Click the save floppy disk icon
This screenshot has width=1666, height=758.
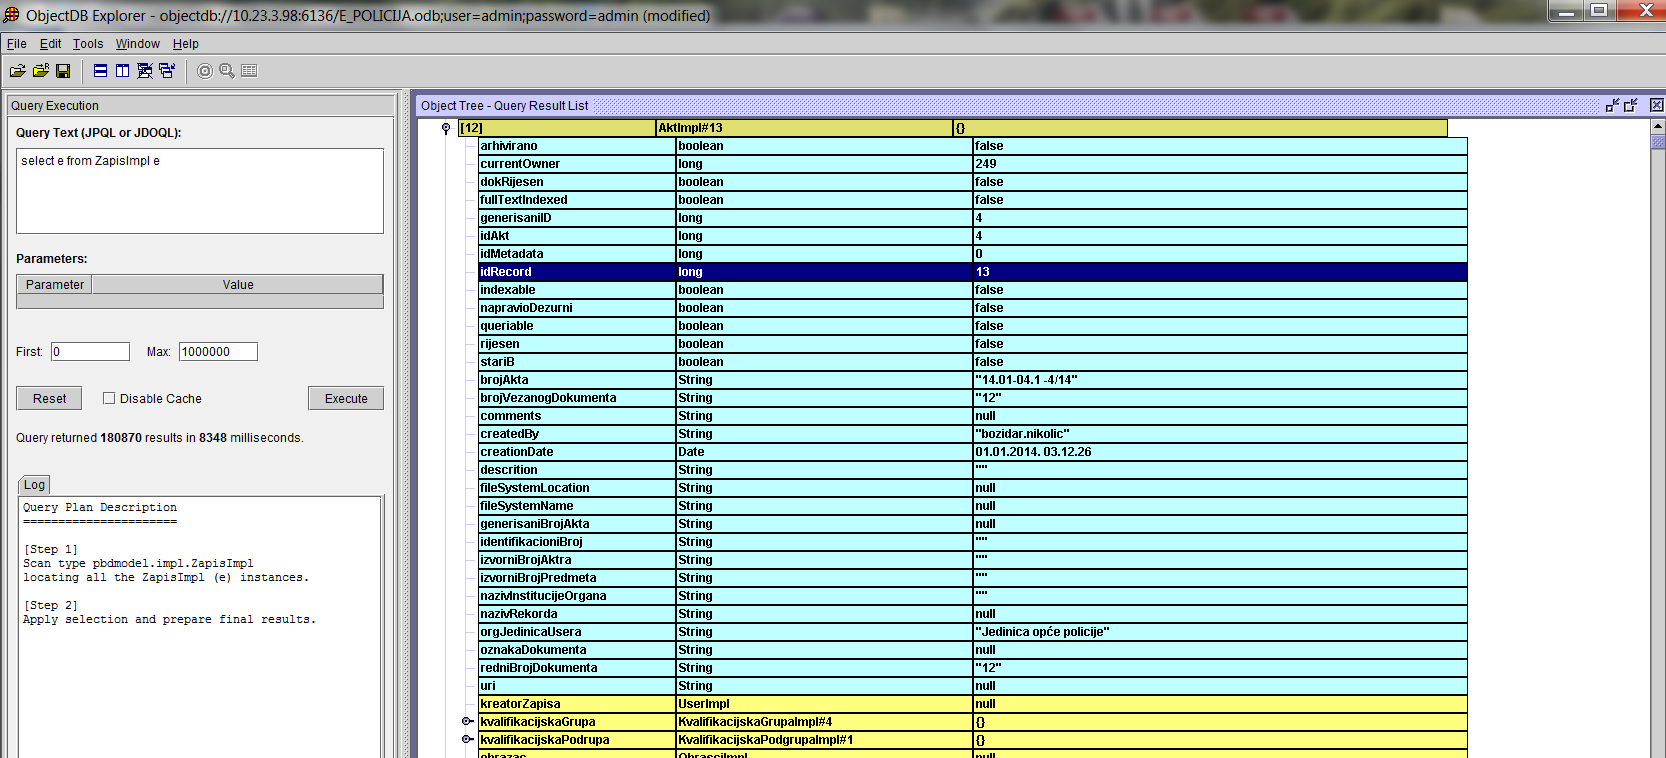(x=63, y=71)
